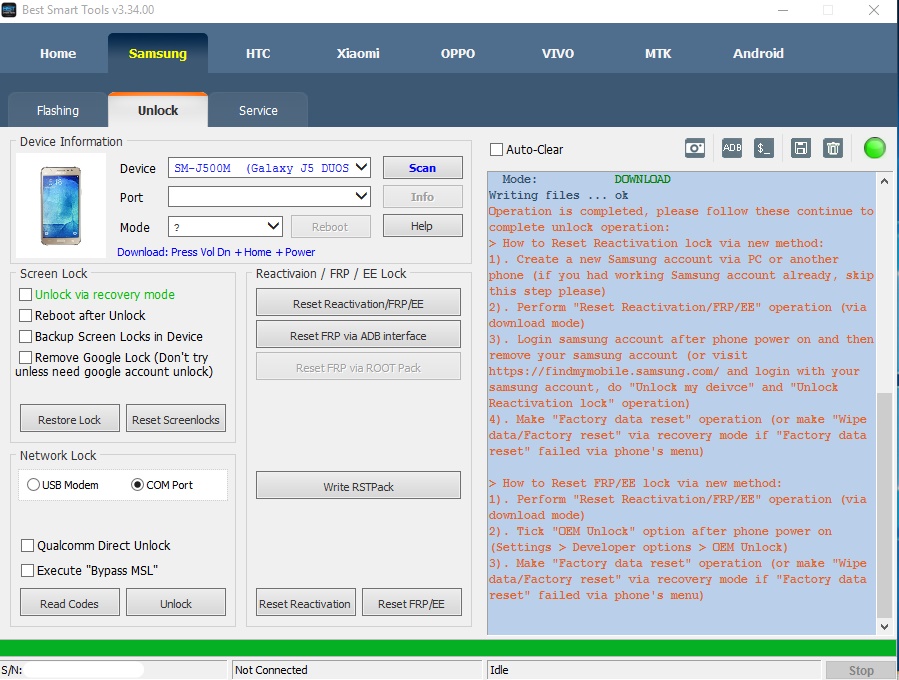
Task: Take a screenshot with the camera icon
Action: pyautogui.click(x=695, y=148)
